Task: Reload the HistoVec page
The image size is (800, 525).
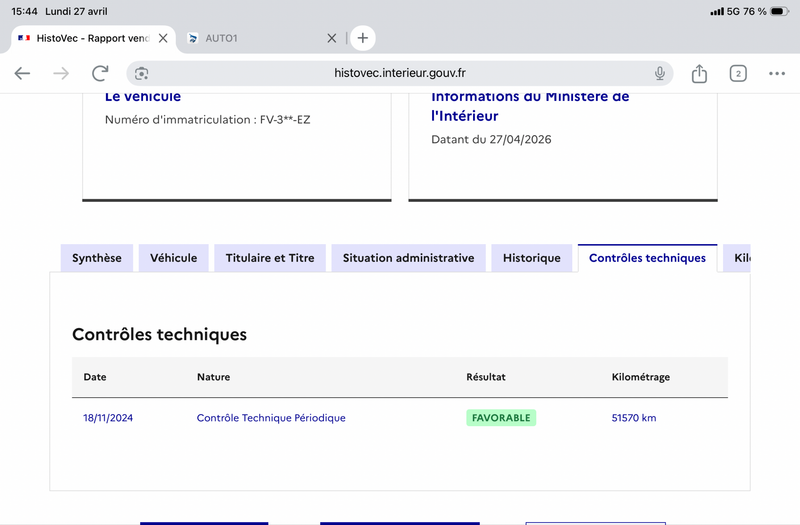Action: point(100,73)
